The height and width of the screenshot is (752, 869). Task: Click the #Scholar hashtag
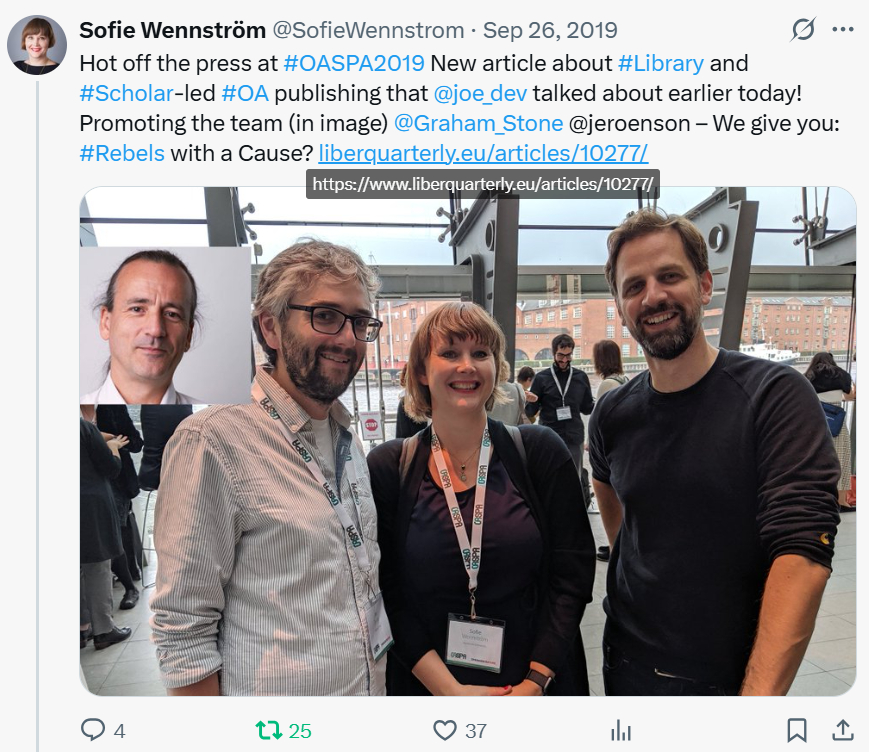[126, 93]
